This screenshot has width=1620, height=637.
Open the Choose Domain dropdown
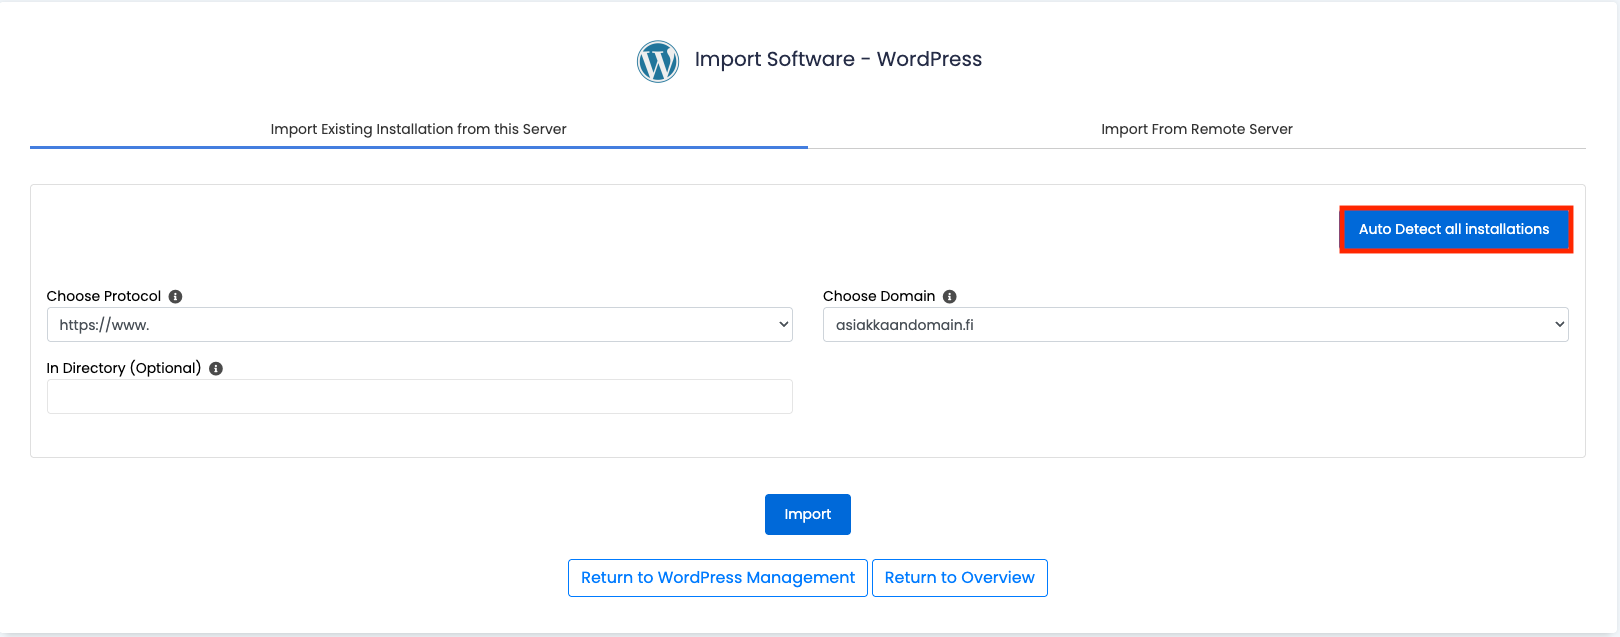coord(1195,324)
